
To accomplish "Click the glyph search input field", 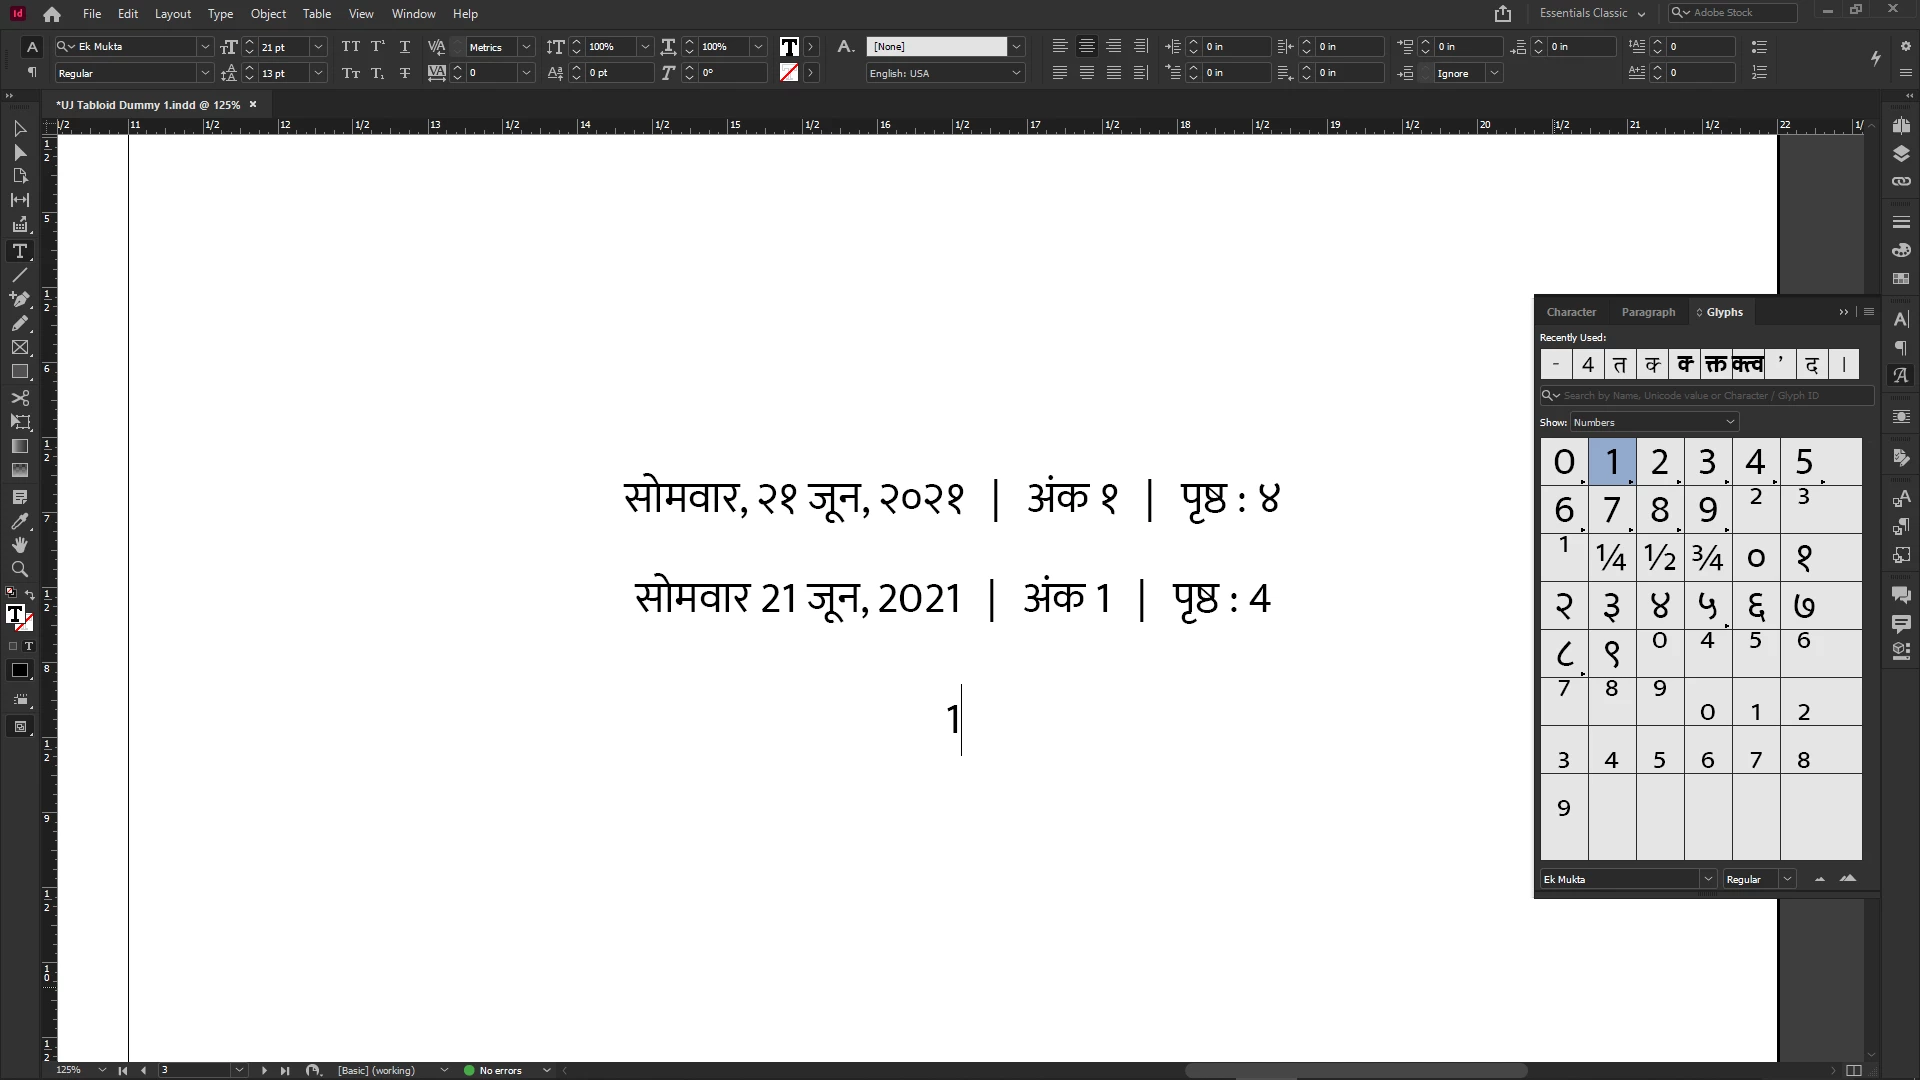I will pos(1710,396).
